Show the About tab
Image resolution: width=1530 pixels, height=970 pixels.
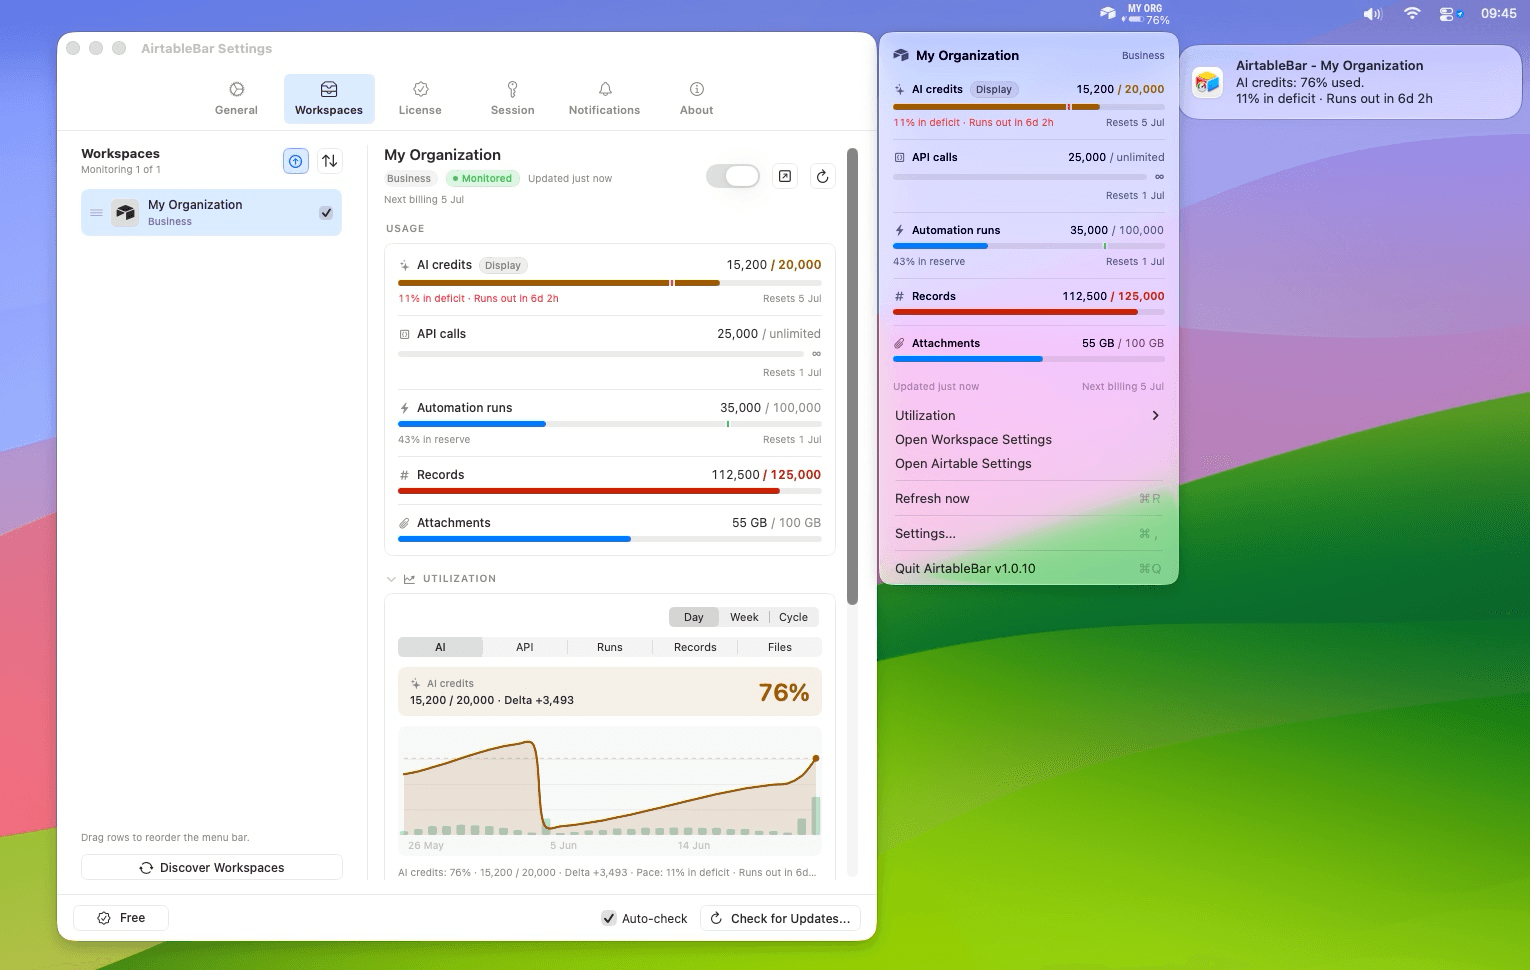(697, 99)
